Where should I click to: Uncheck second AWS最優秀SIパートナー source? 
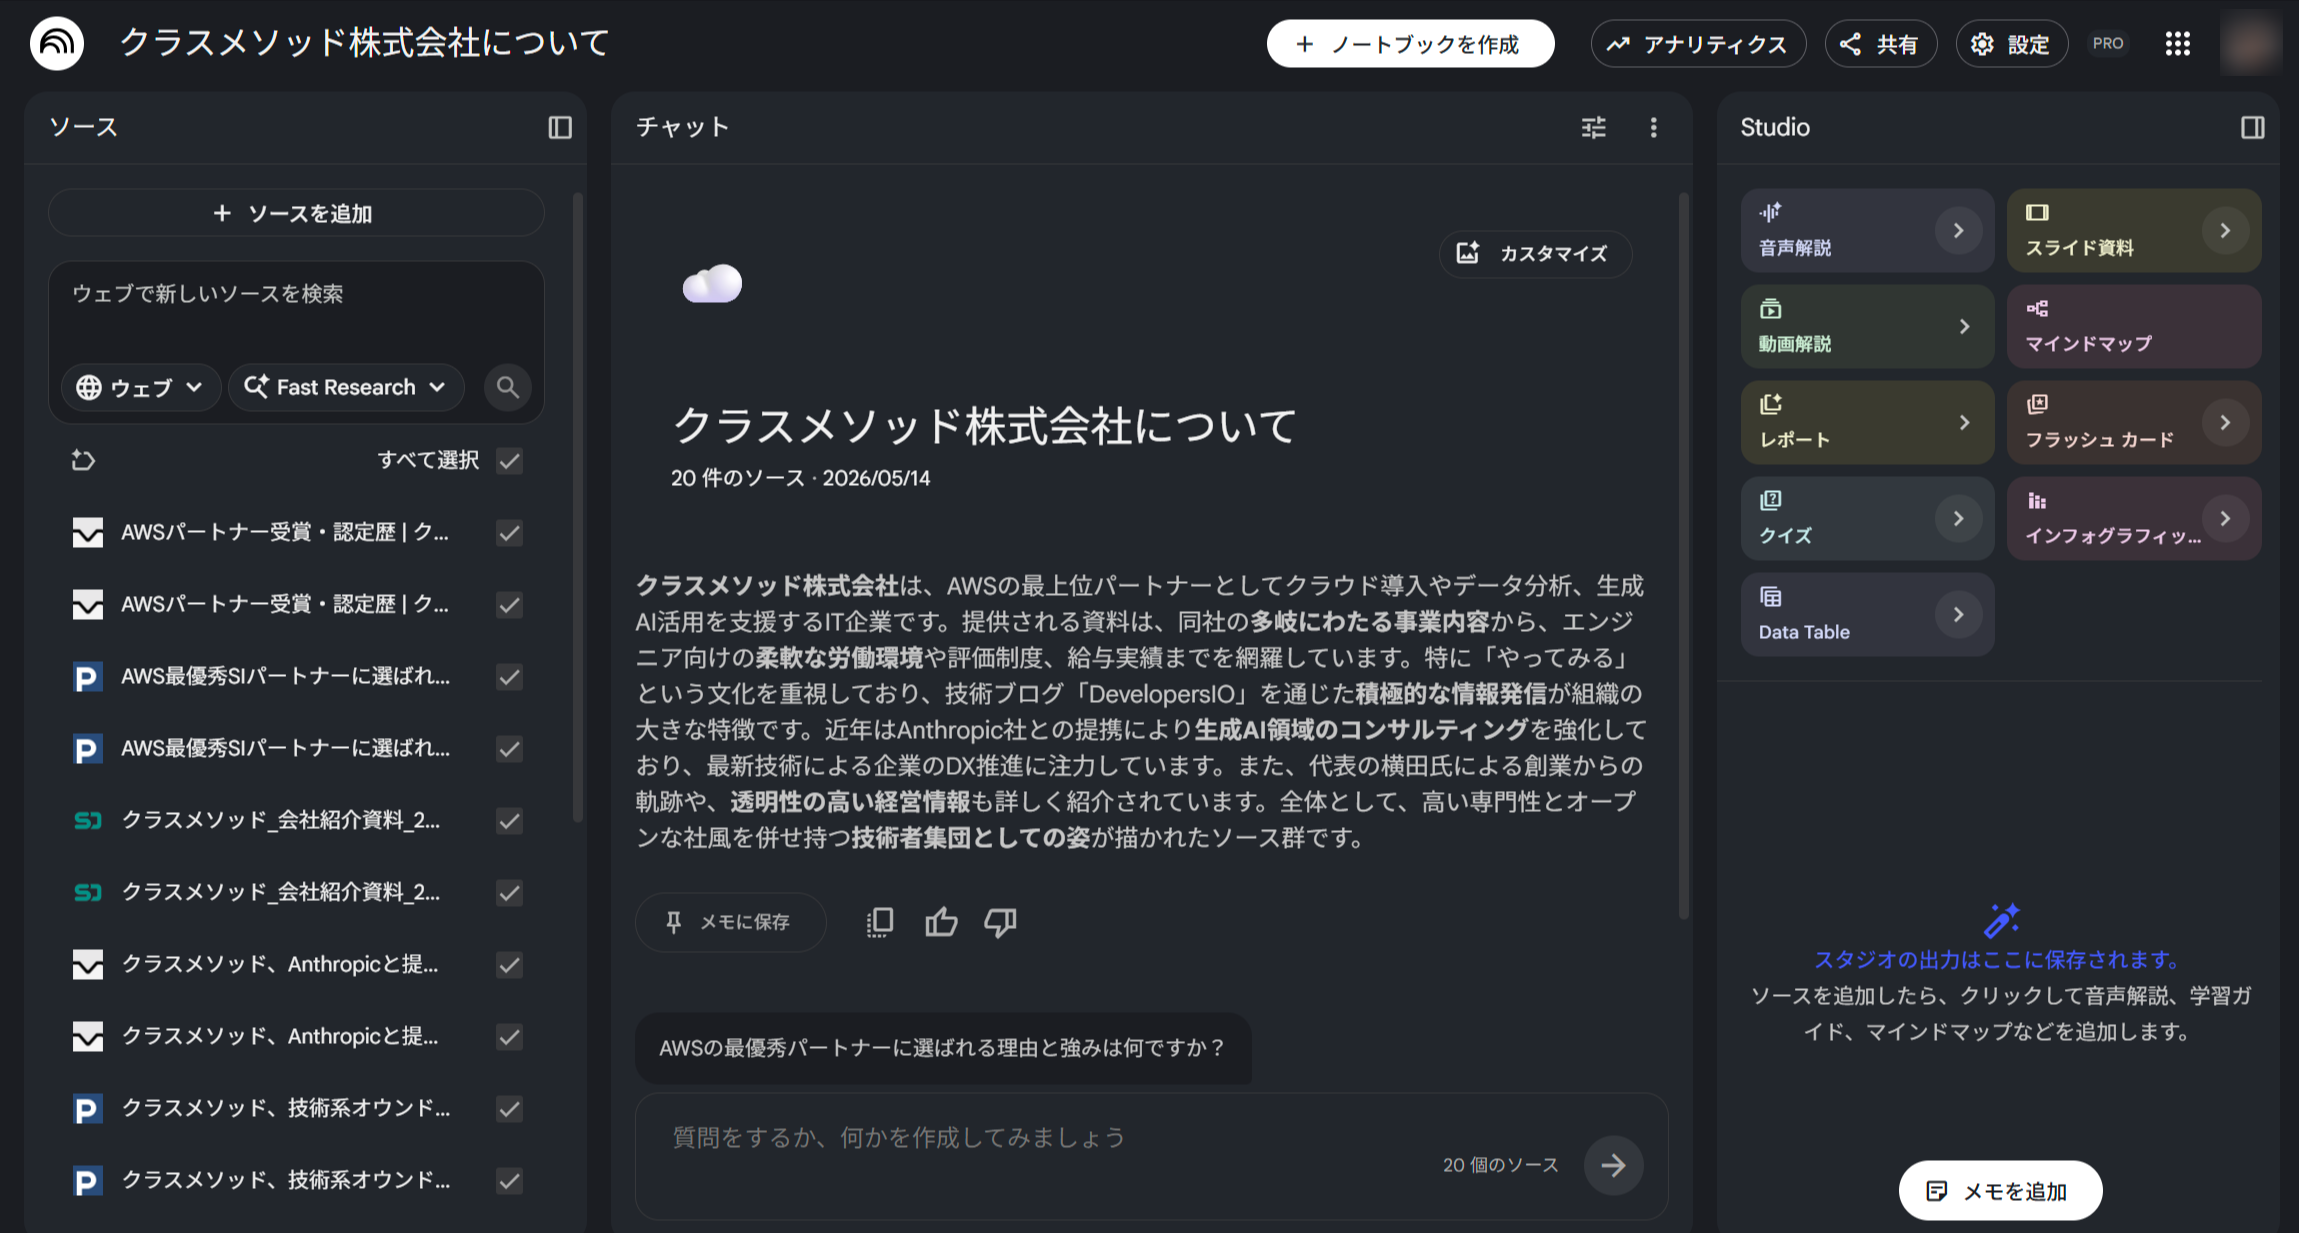click(510, 748)
